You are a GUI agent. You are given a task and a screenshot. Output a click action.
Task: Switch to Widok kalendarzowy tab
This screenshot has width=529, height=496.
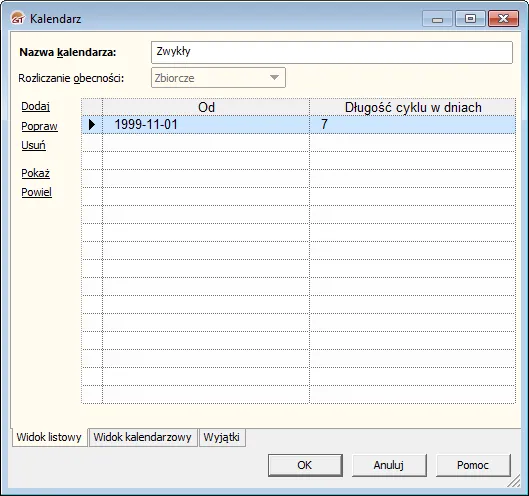143,437
